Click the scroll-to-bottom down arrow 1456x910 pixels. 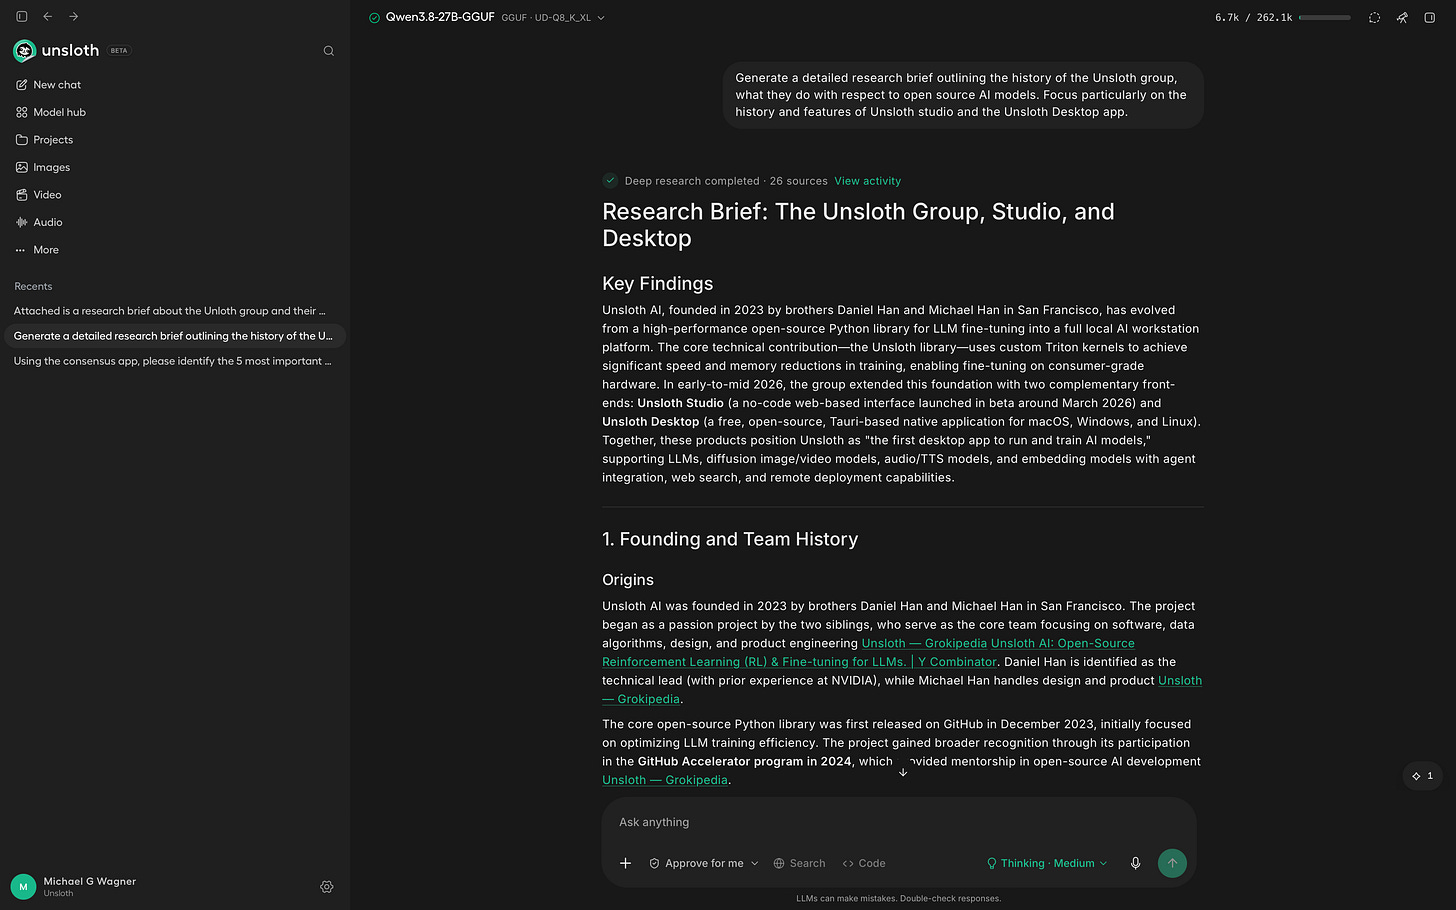coord(903,771)
